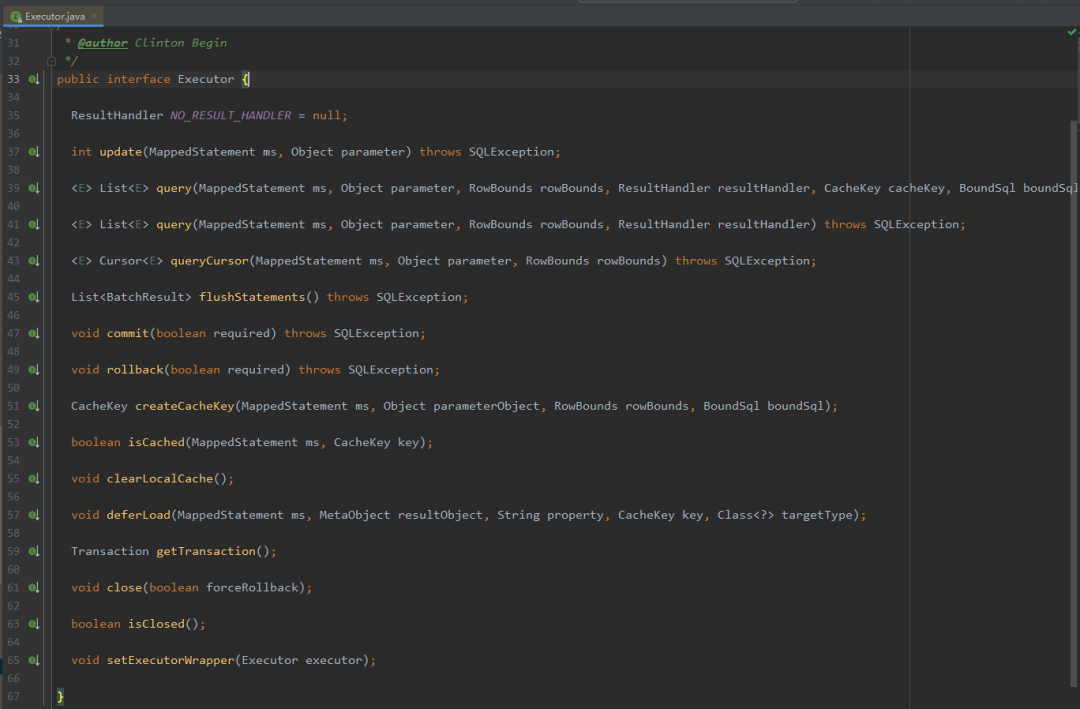Click gutter icon beside close method

click(34, 588)
